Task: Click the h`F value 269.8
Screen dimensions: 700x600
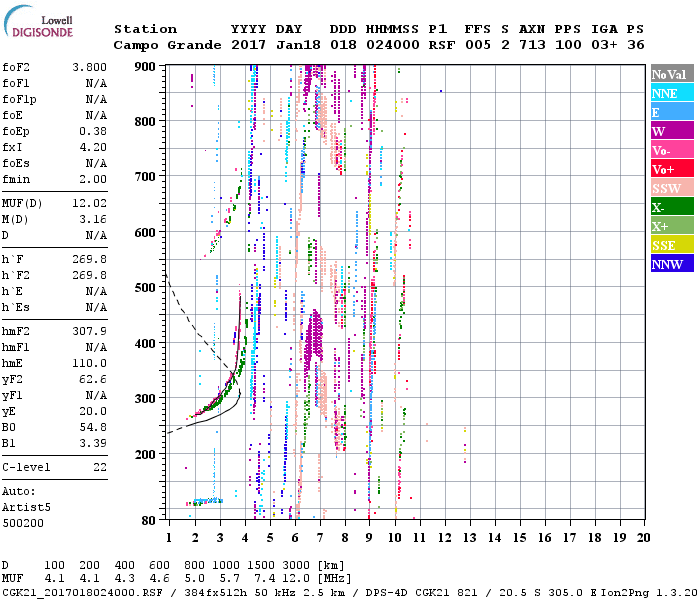Action: 89,259
